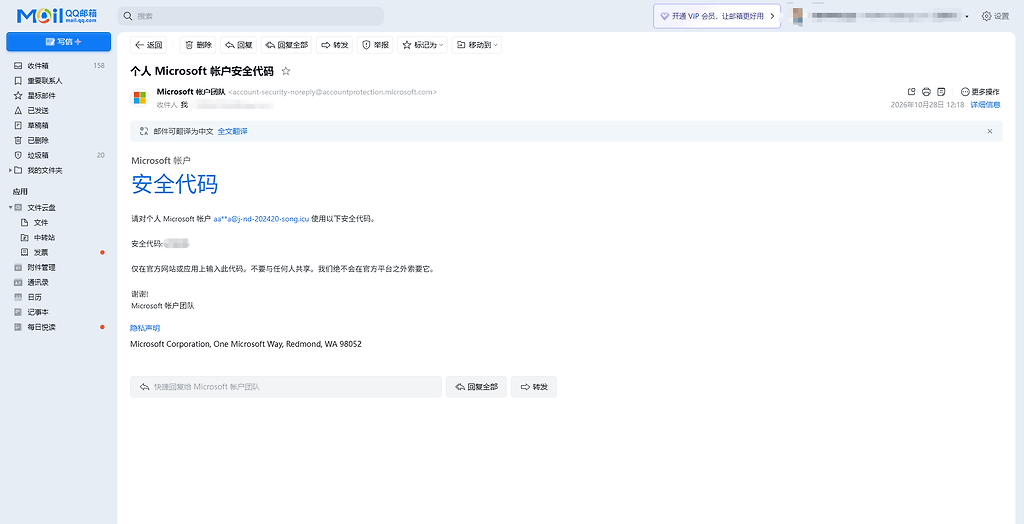The image size is (1024, 524).
Task: Click 删除 delete toolbar button
Action: (199, 45)
